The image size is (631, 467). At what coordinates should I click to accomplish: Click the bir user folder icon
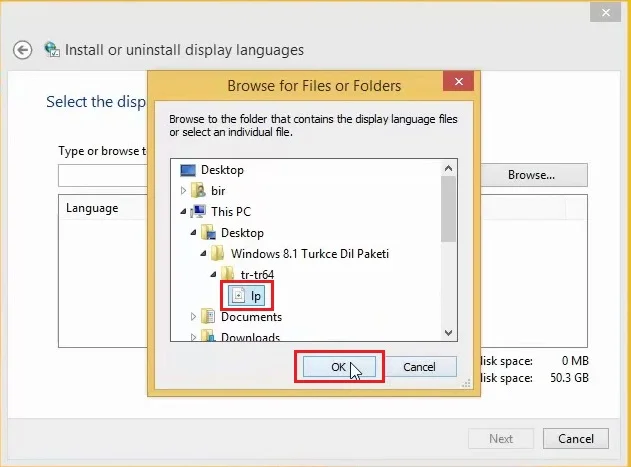point(198,190)
